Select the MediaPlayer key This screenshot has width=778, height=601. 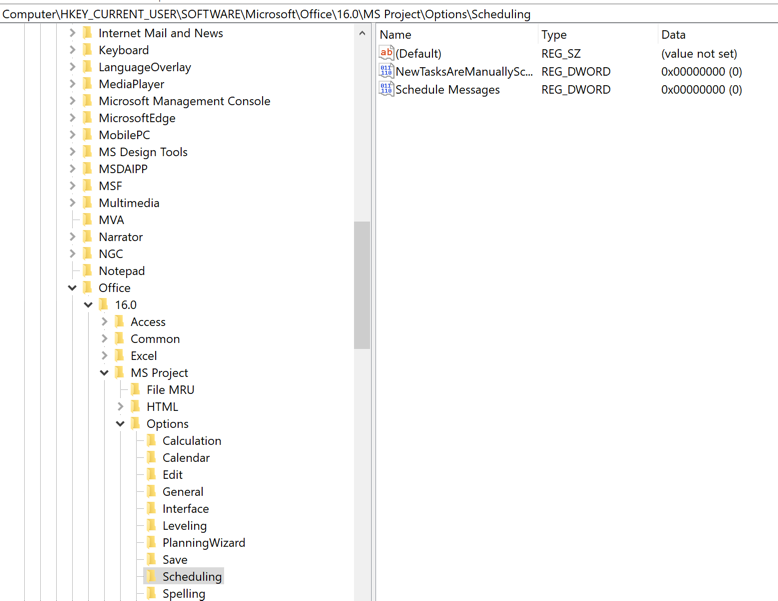(131, 84)
